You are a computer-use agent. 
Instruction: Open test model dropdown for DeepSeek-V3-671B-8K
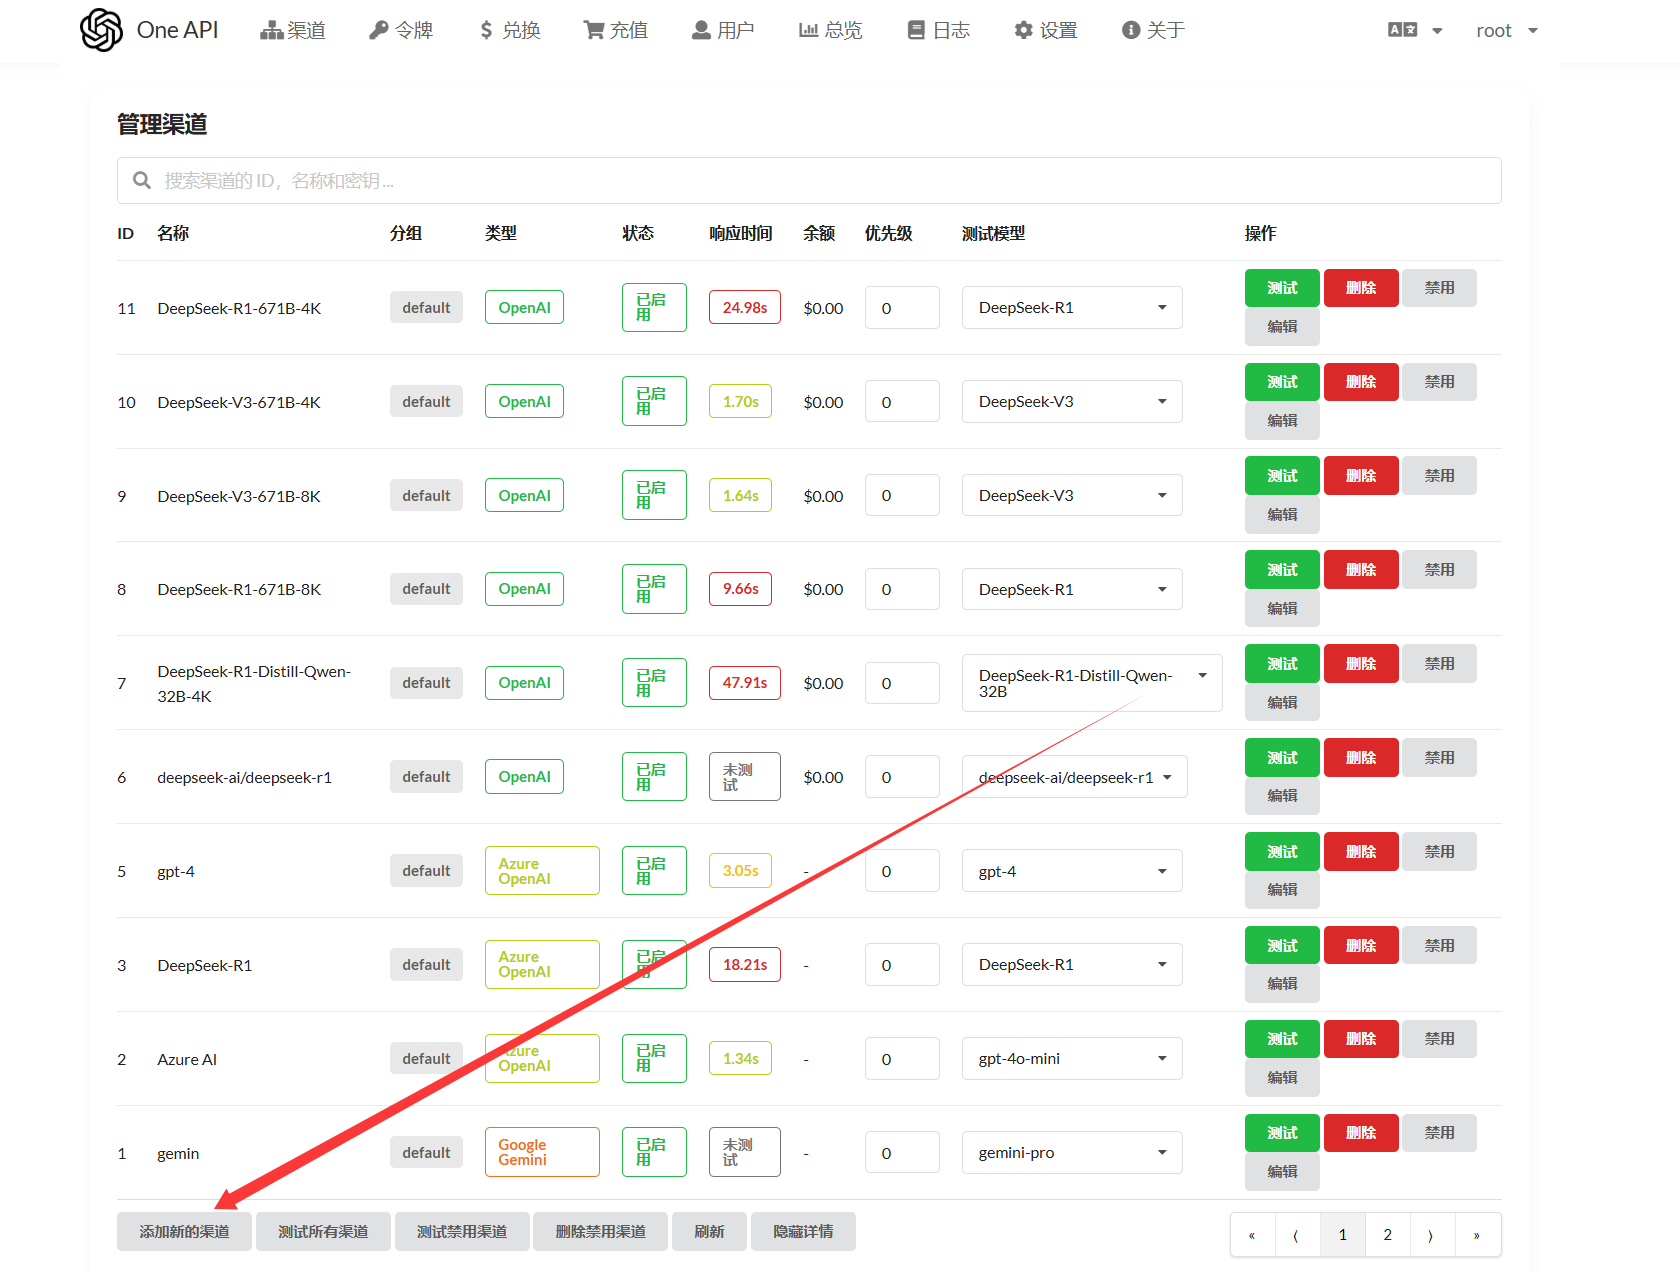(1072, 495)
